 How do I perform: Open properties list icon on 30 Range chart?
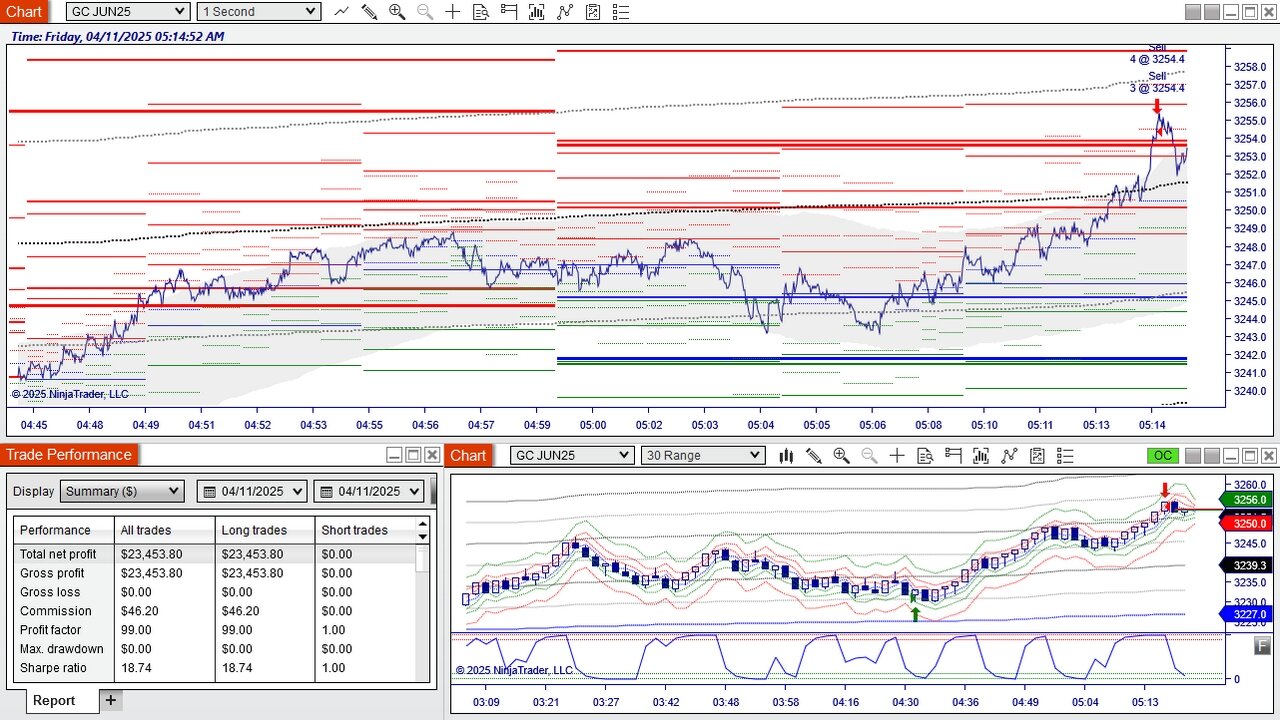coord(1065,455)
